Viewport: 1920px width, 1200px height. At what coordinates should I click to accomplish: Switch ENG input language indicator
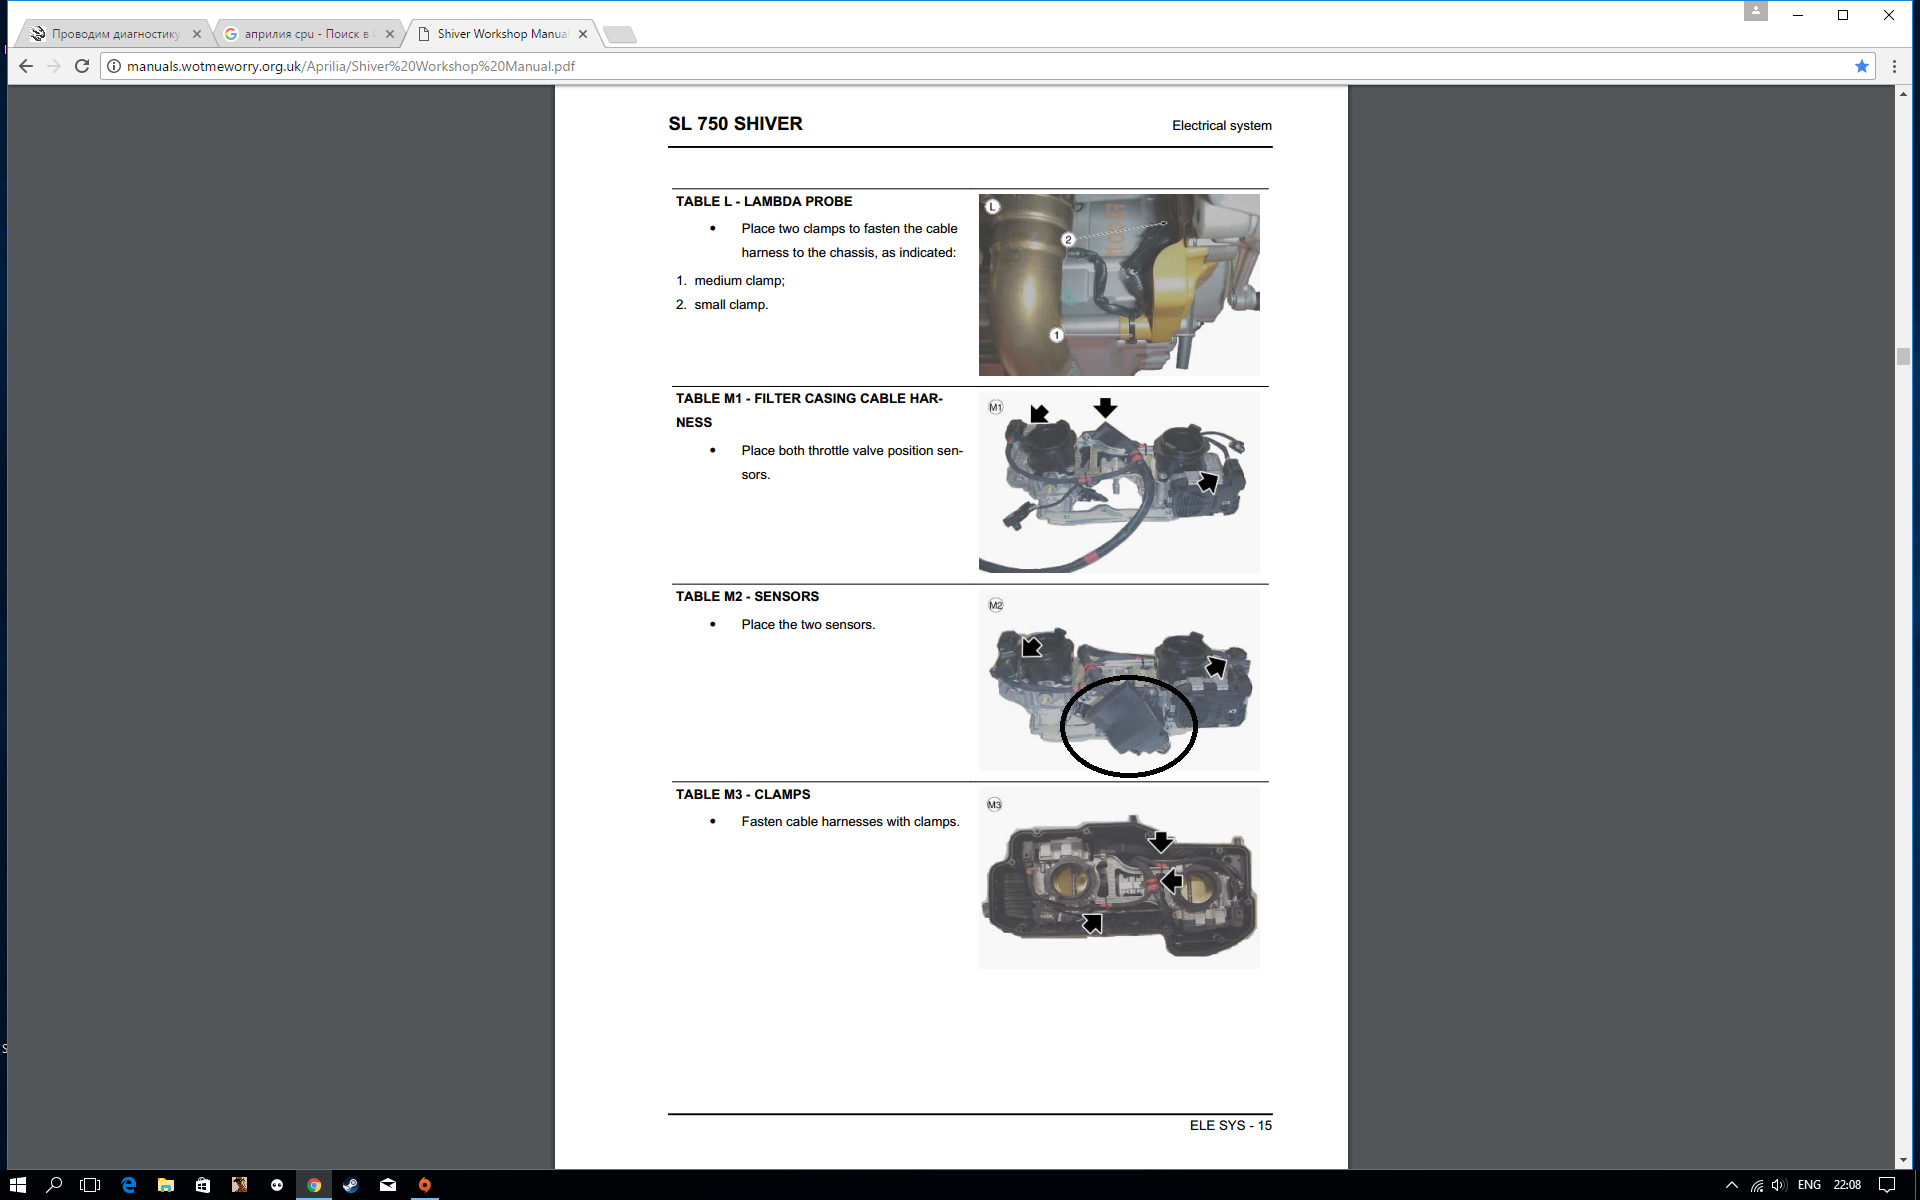point(1808,1185)
